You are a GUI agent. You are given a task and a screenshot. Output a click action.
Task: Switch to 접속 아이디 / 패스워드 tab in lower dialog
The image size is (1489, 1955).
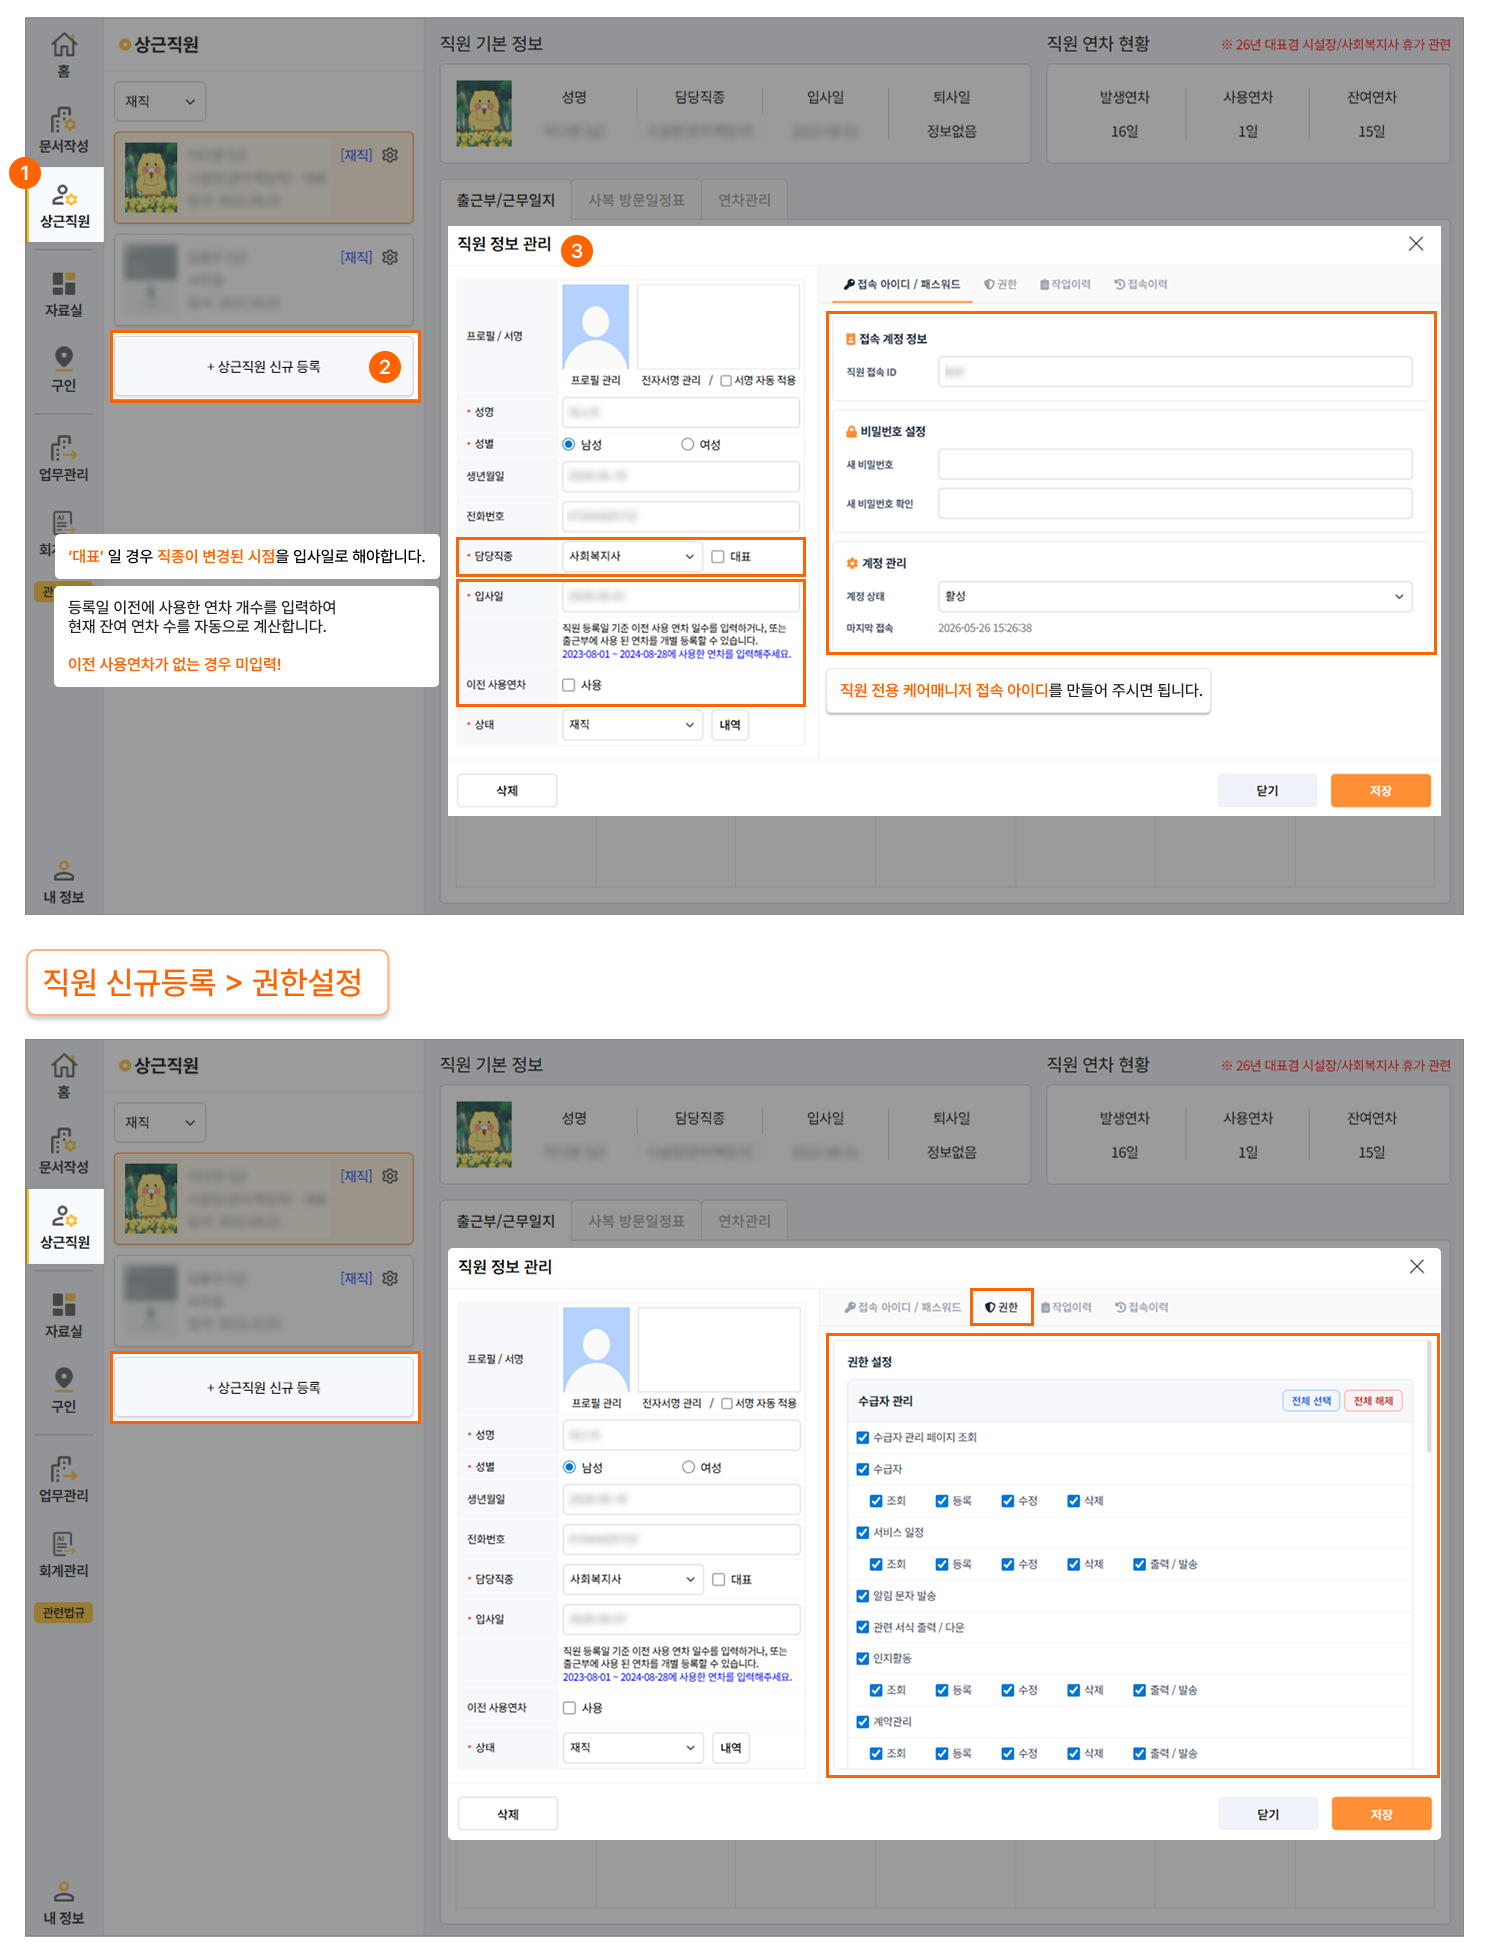[x=902, y=1307]
